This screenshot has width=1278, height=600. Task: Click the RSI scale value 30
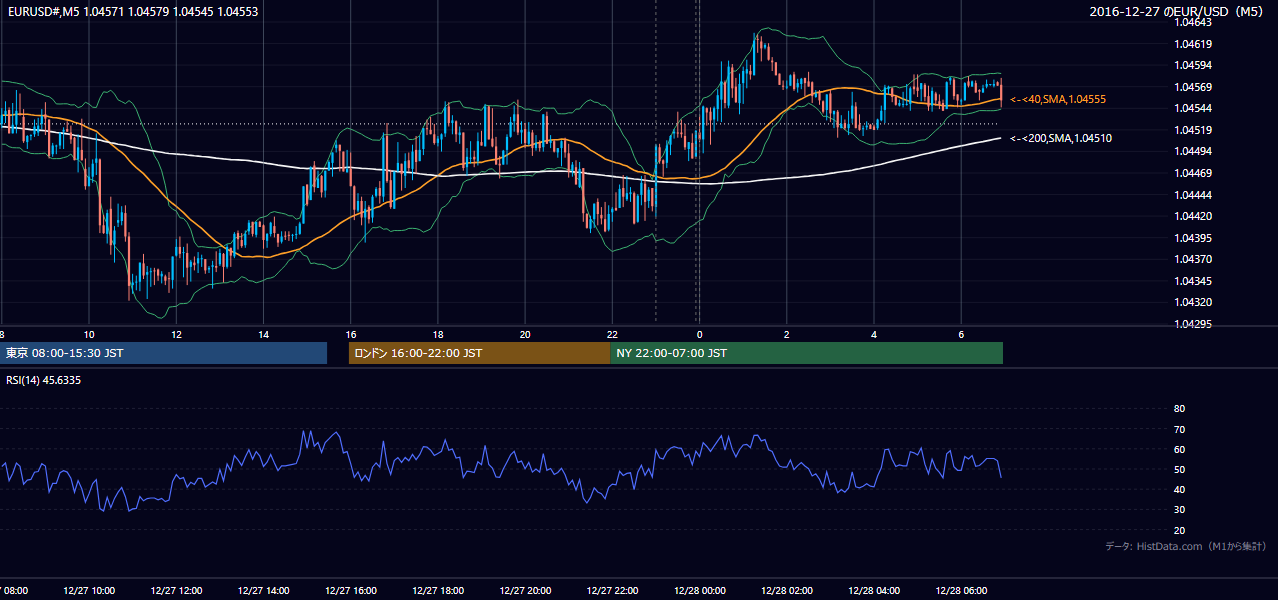(x=1179, y=510)
